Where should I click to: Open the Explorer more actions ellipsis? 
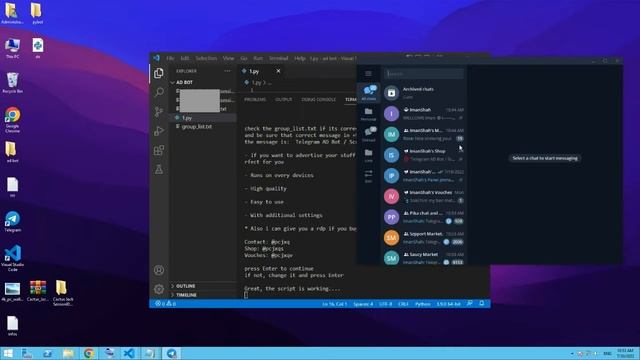[x=227, y=71]
